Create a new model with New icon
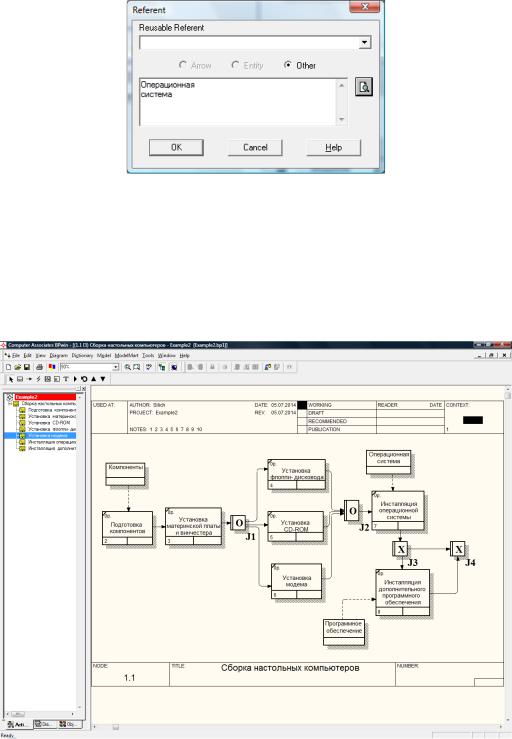The image size is (512, 739). (x=8, y=367)
